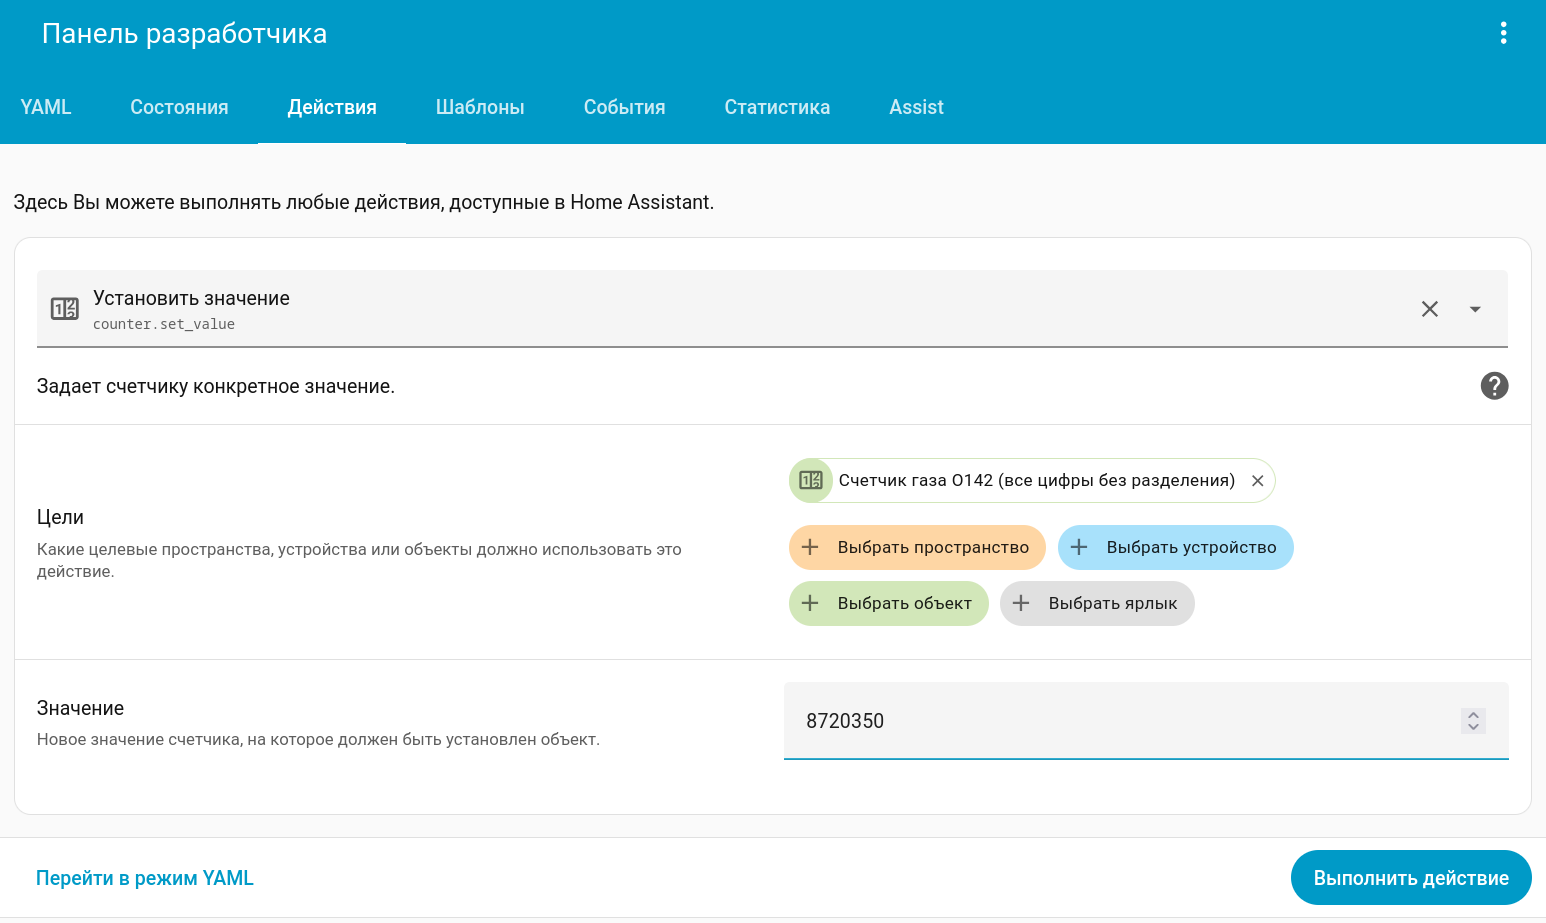Go to the Шаблоны tab
Viewport: 1546px width, 923px height.
(x=480, y=107)
